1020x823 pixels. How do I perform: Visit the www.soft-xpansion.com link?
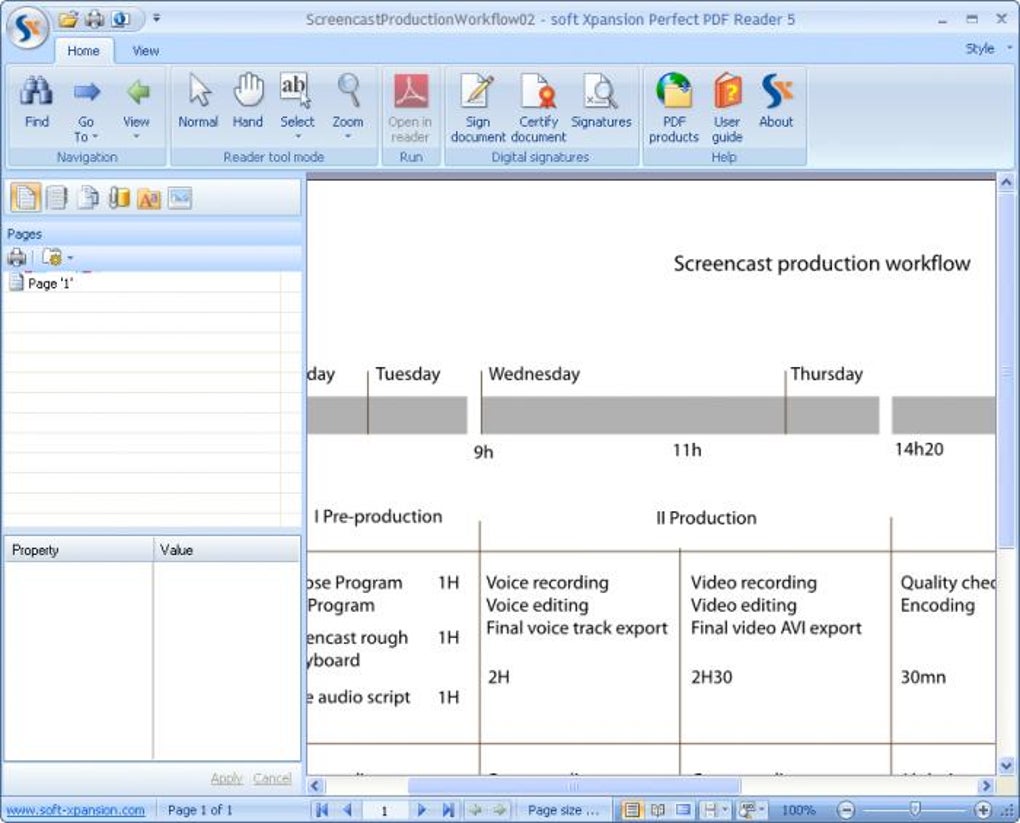pyautogui.click(x=75, y=810)
